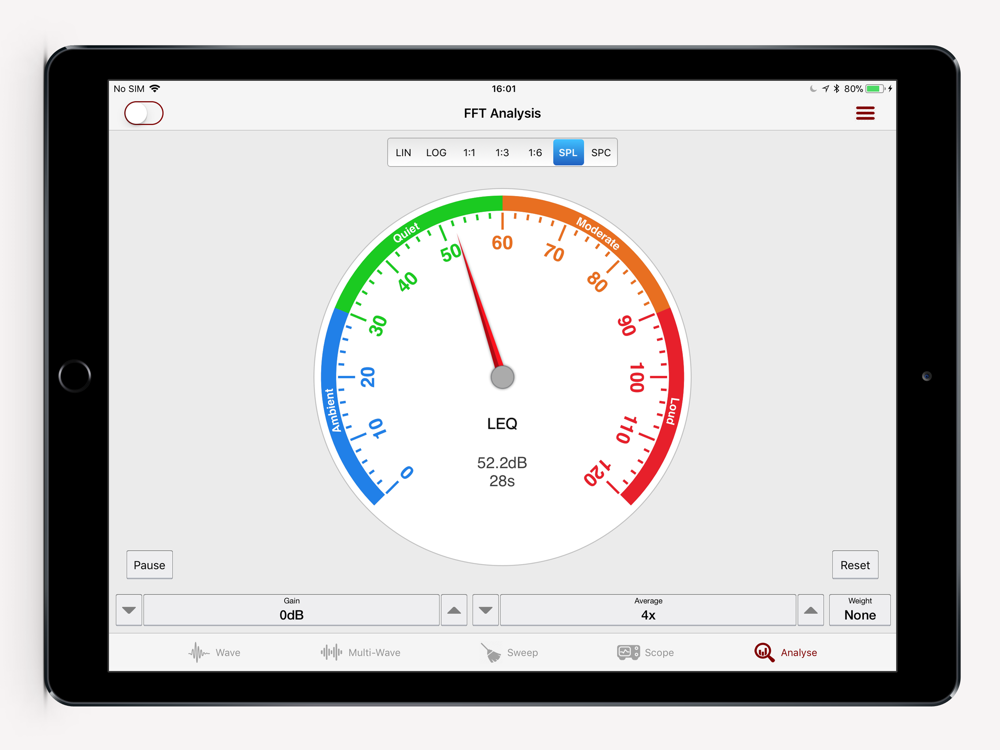Click the 28s elapsed time
Image resolution: width=1000 pixels, height=750 pixels.
(502, 481)
